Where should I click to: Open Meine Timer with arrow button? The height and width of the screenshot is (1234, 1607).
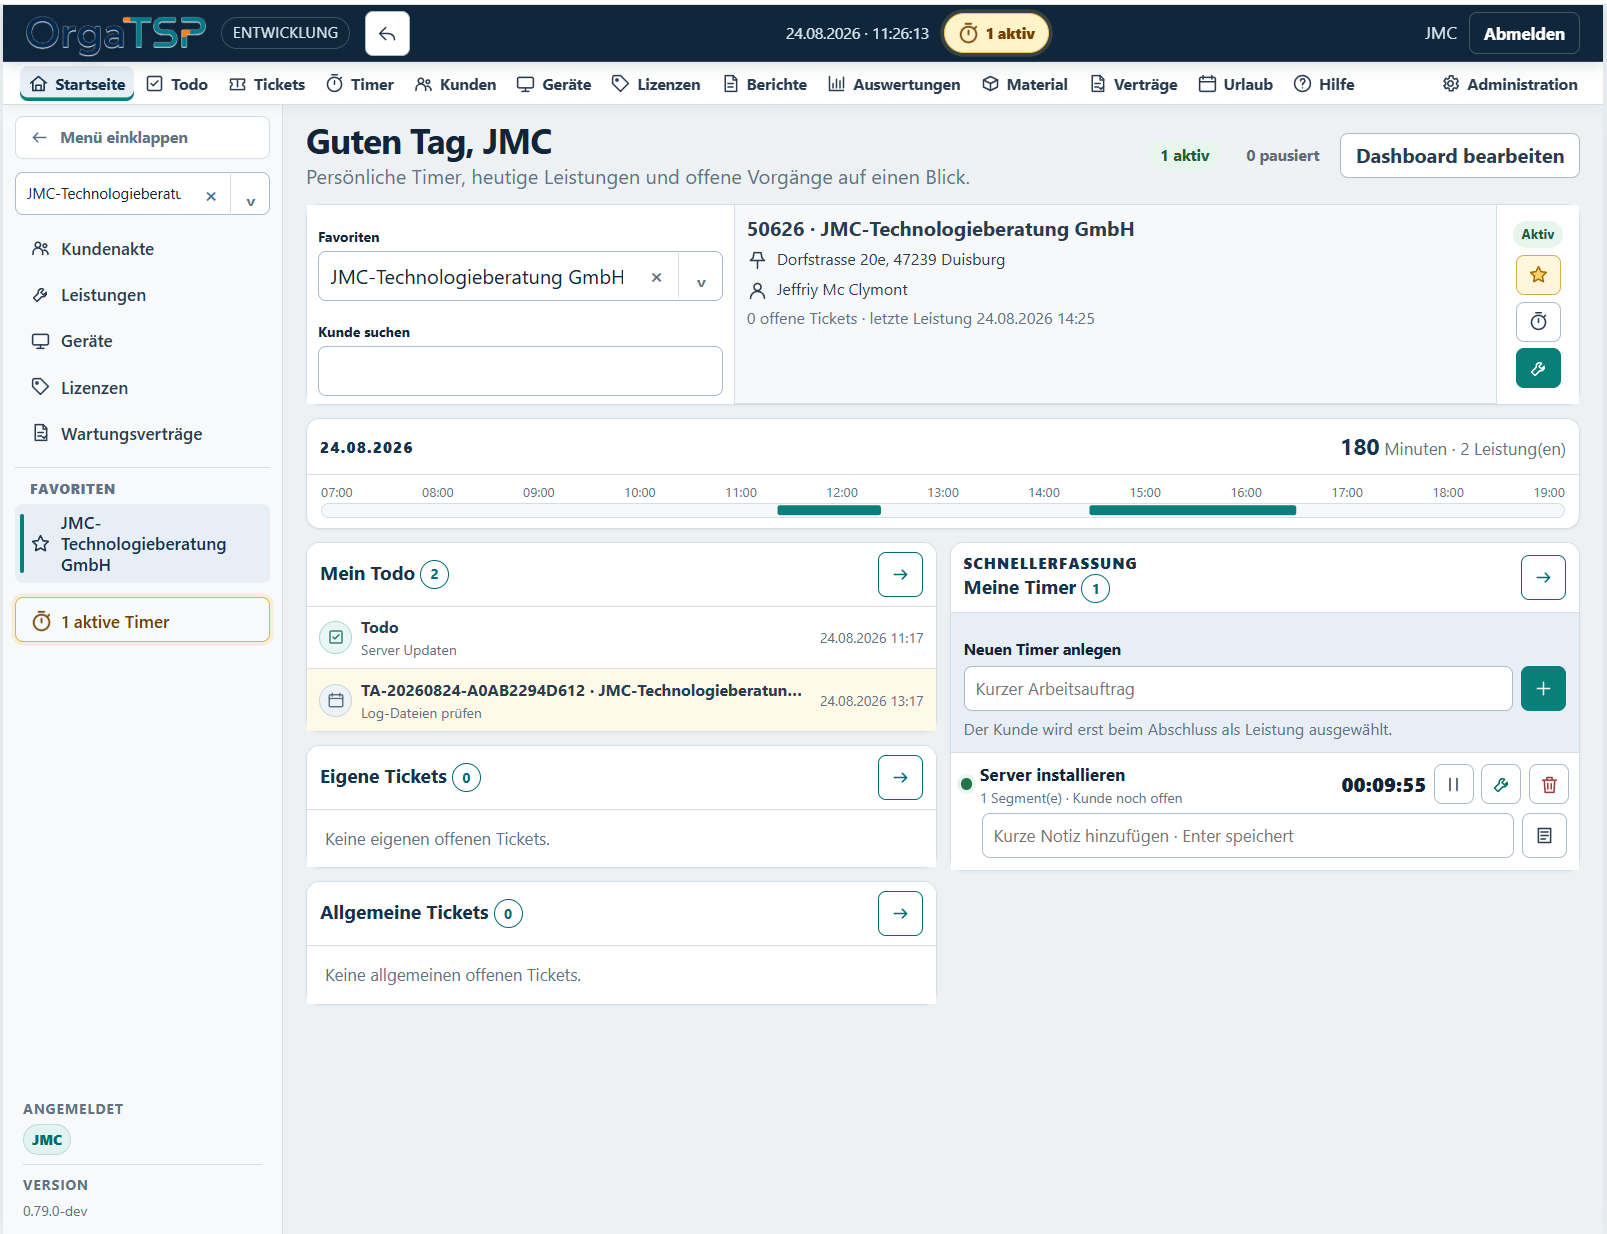tap(1543, 577)
